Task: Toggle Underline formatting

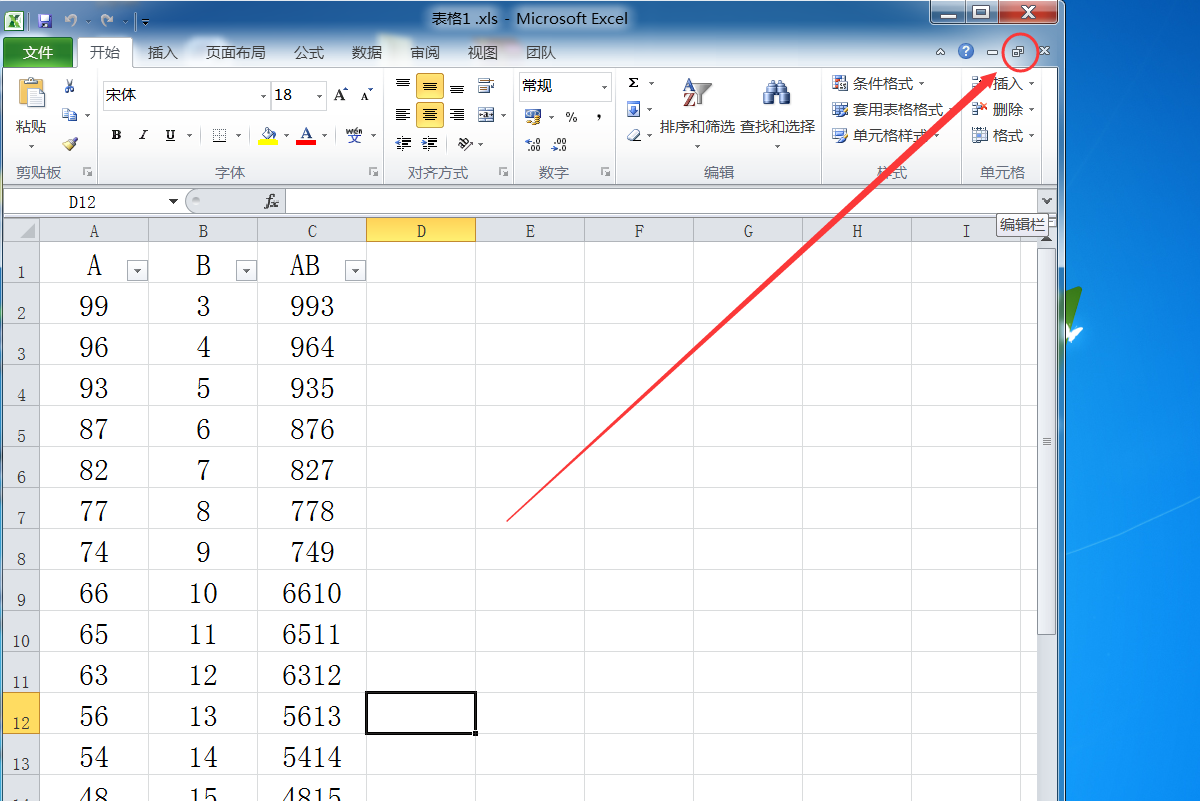Action: click(170, 135)
